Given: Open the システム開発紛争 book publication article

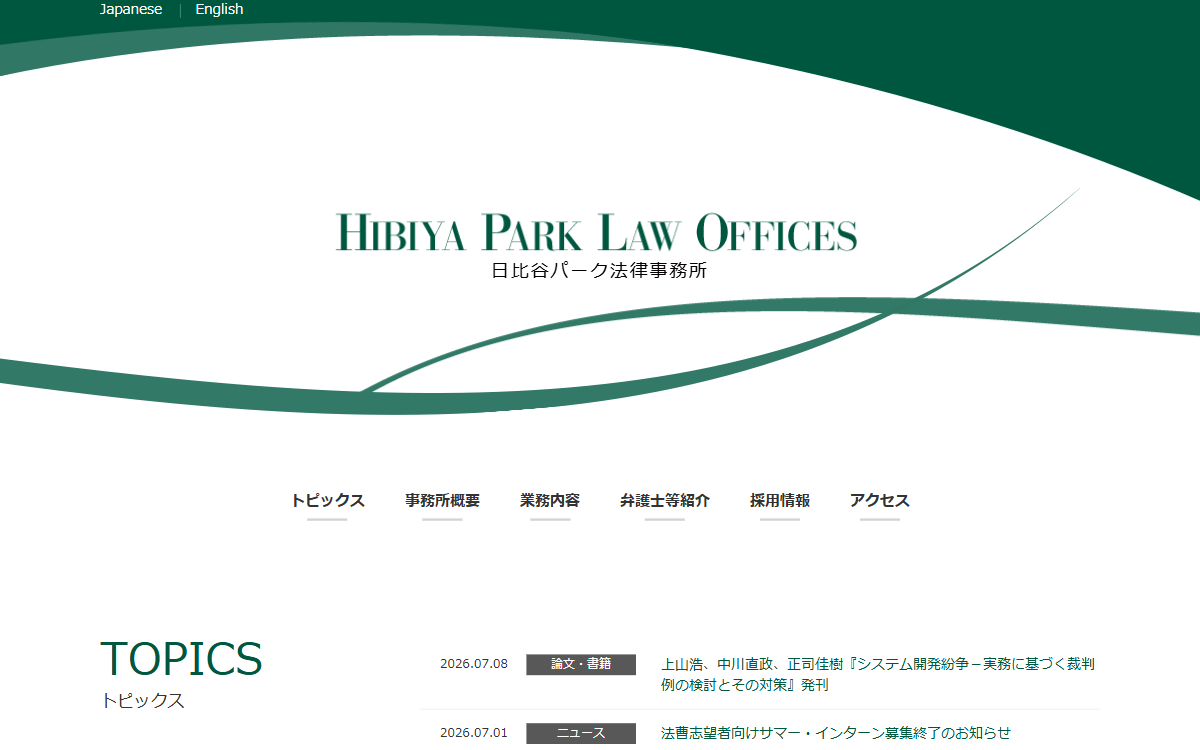Looking at the screenshot, I should click(x=878, y=674).
